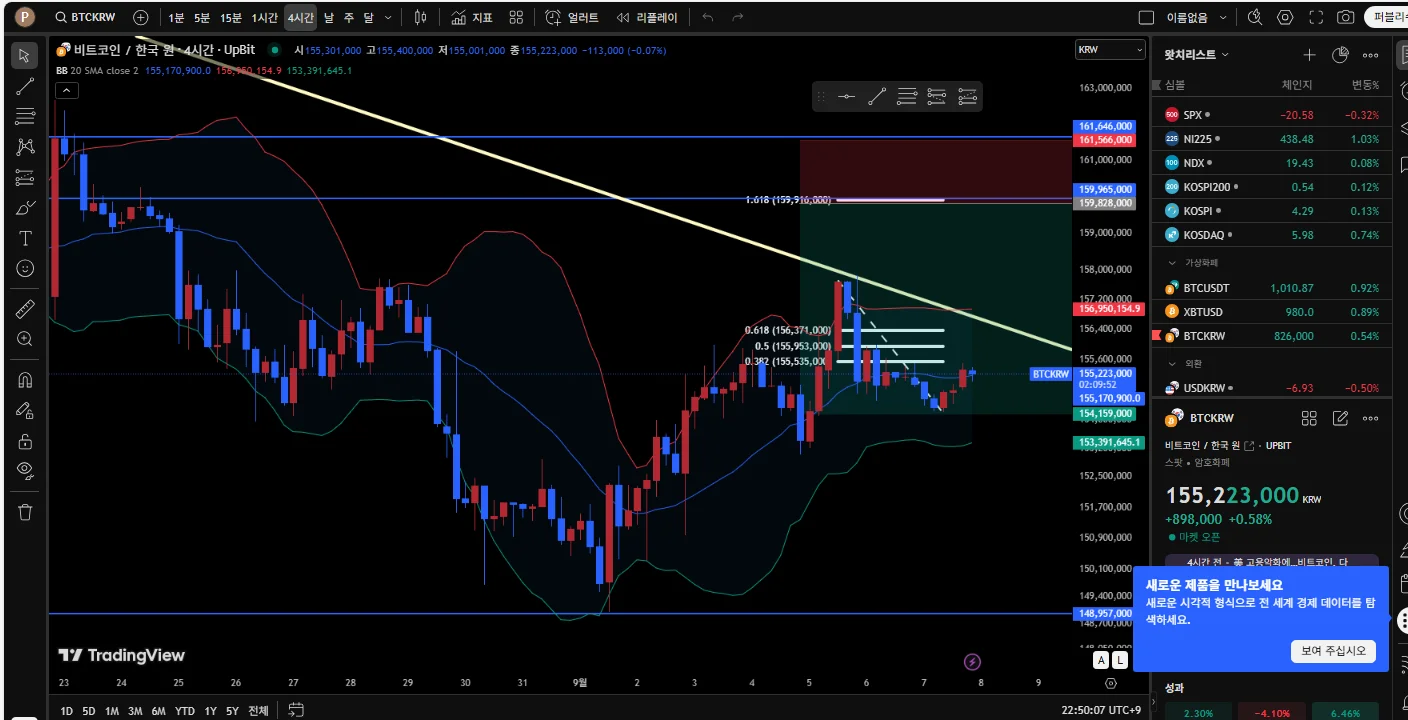Toggle stay in drawing mode
Viewport: 1408px width, 720px height.
[x=25, y=410]
